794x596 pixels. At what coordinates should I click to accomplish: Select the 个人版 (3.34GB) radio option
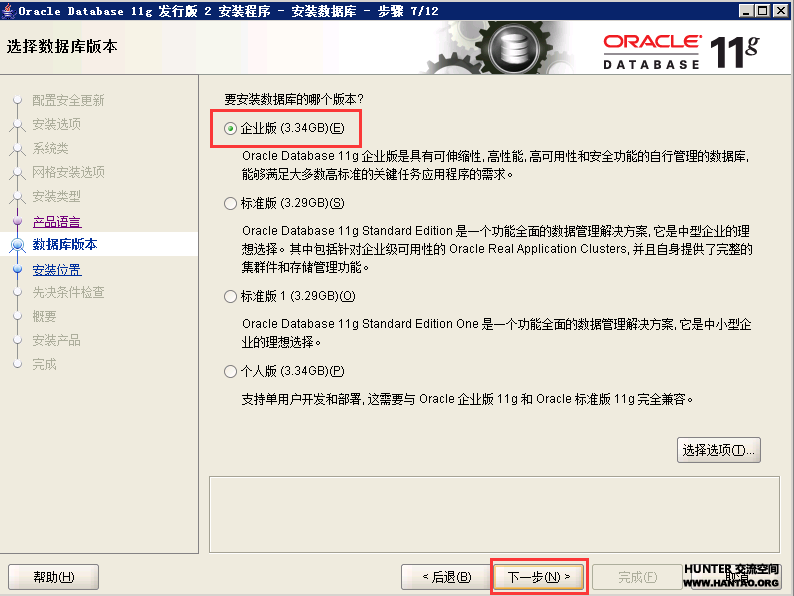pos(231,371)
